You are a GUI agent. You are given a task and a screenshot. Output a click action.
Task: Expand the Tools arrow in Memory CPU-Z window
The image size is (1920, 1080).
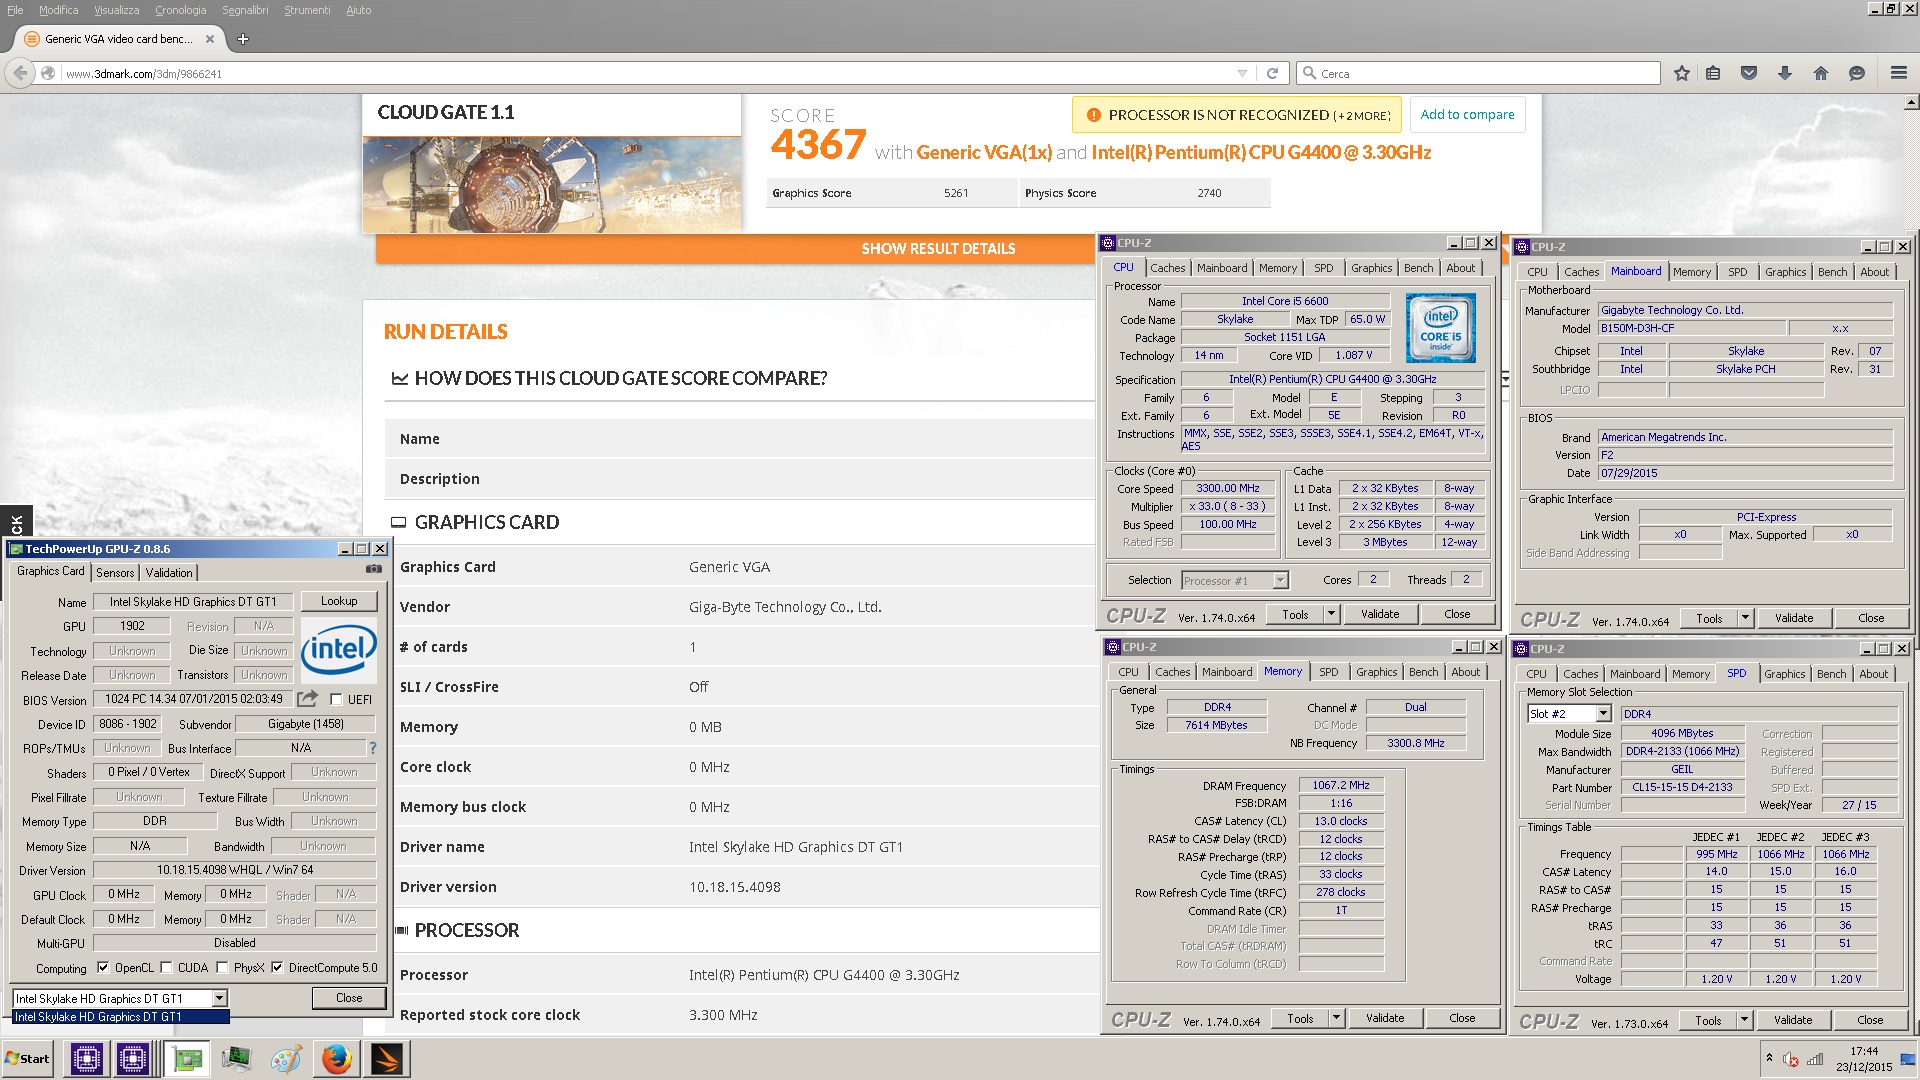(x=1336, y=1018)
